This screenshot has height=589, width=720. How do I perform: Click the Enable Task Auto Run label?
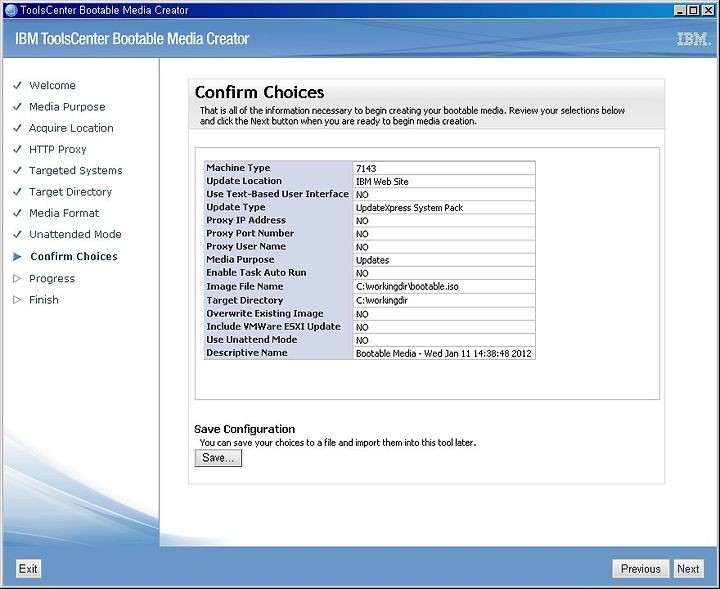tap(256, 272)
